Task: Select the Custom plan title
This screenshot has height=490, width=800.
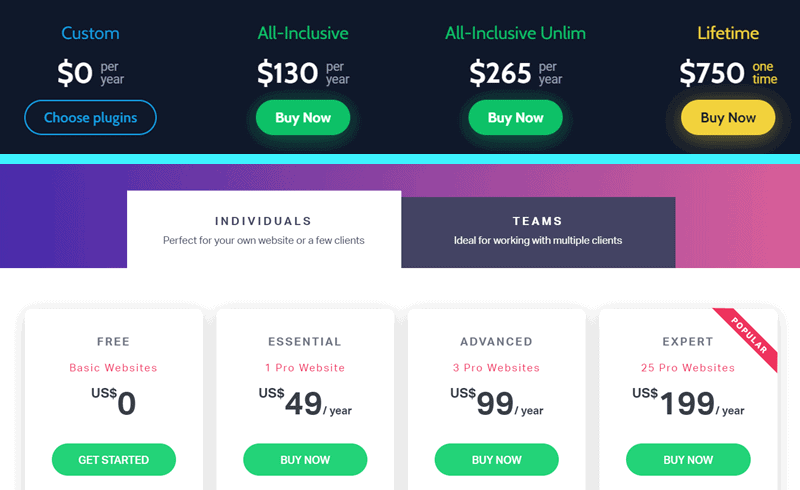Action: click(x=90, y=33)
